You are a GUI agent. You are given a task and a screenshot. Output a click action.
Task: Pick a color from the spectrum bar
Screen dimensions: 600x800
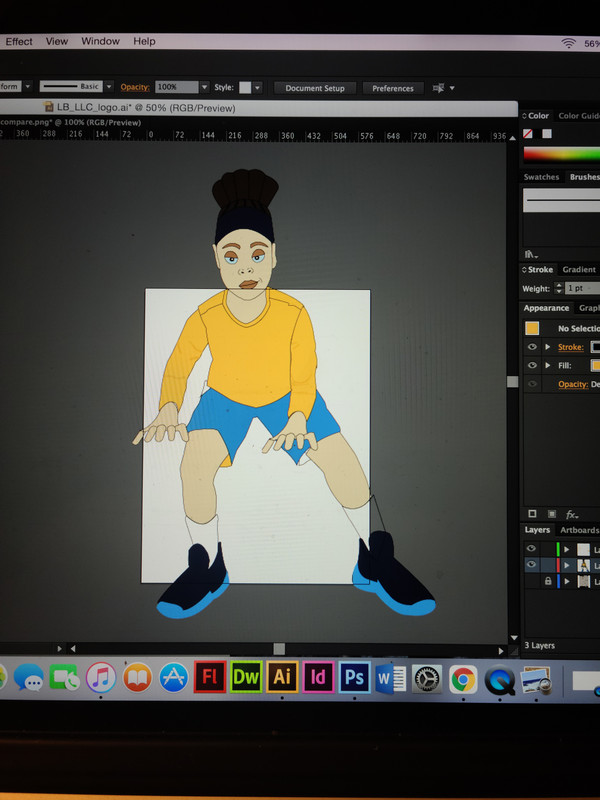(561, 154)
